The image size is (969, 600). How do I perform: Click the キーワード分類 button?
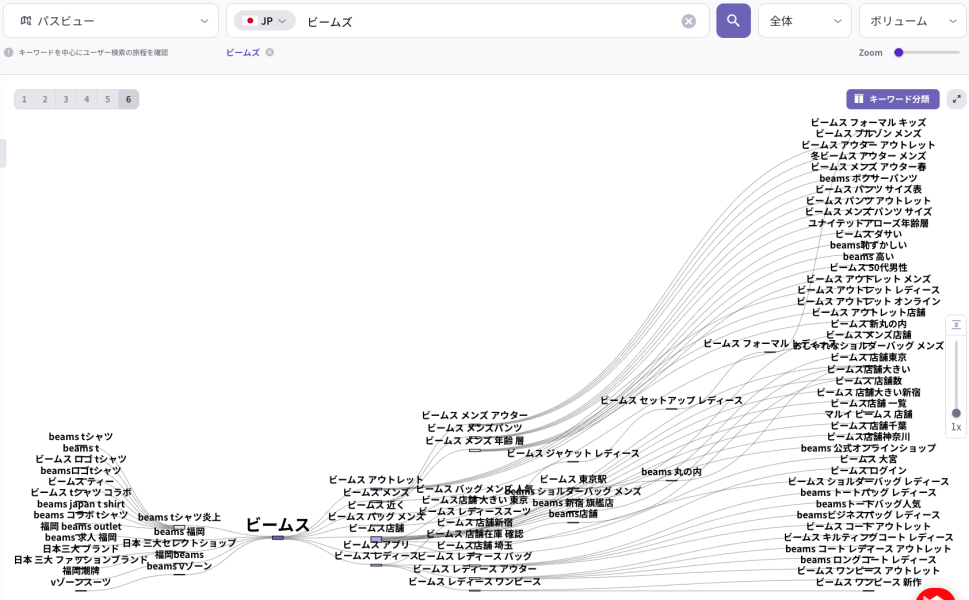click(x=892, y=99)
